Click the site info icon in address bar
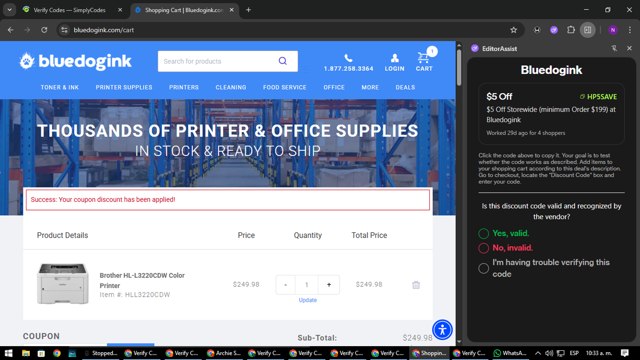 coord(64,30)
